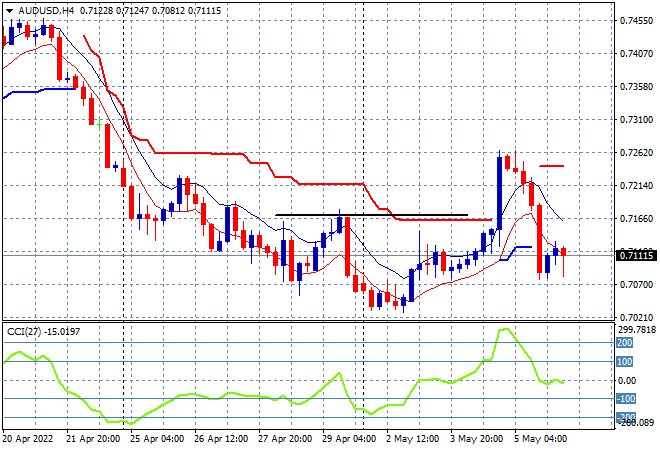The image size is (660, 450).
Task: Click the 0.74070 price axis label
Action: pyautogui.click(x=636, y=53)
